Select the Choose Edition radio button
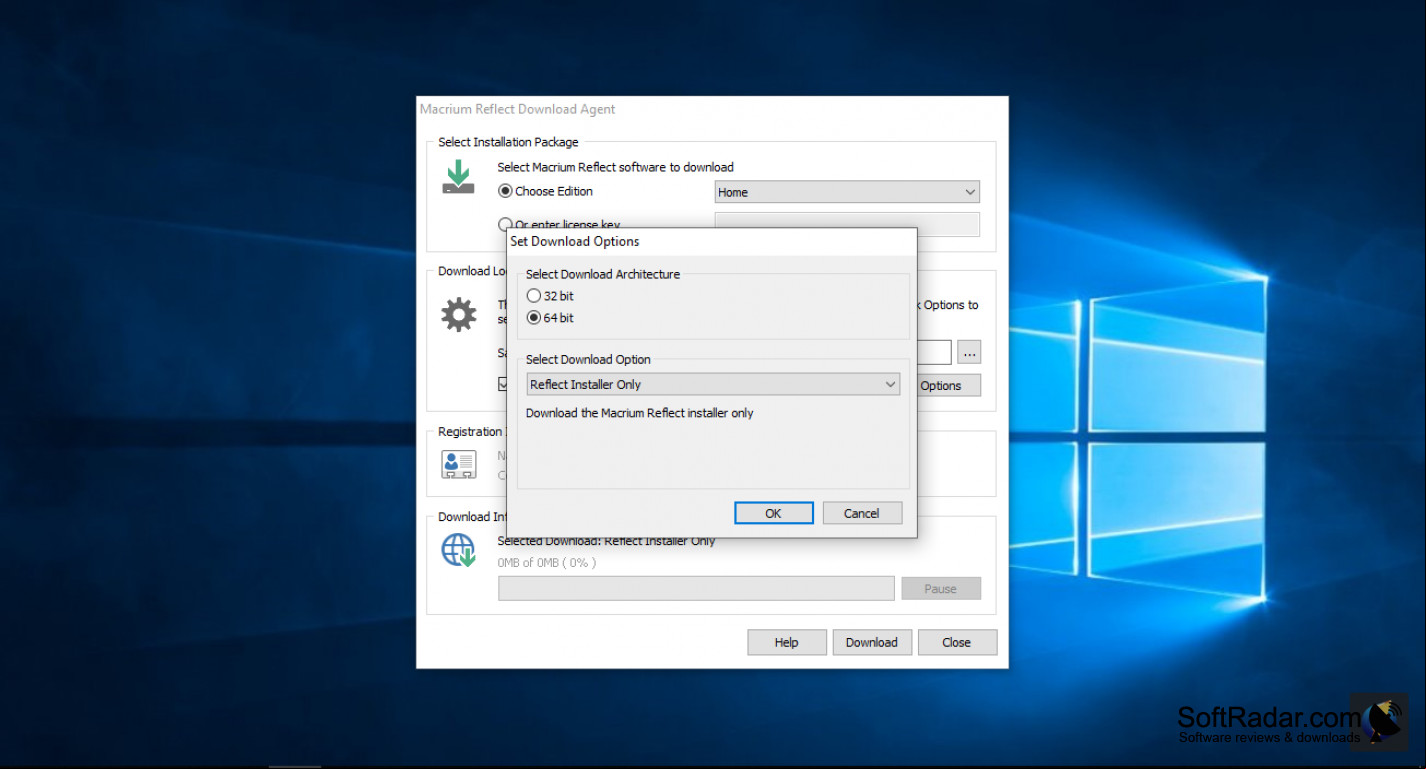This screenshot has width=1426, height=769. click(x=505, y=191)
